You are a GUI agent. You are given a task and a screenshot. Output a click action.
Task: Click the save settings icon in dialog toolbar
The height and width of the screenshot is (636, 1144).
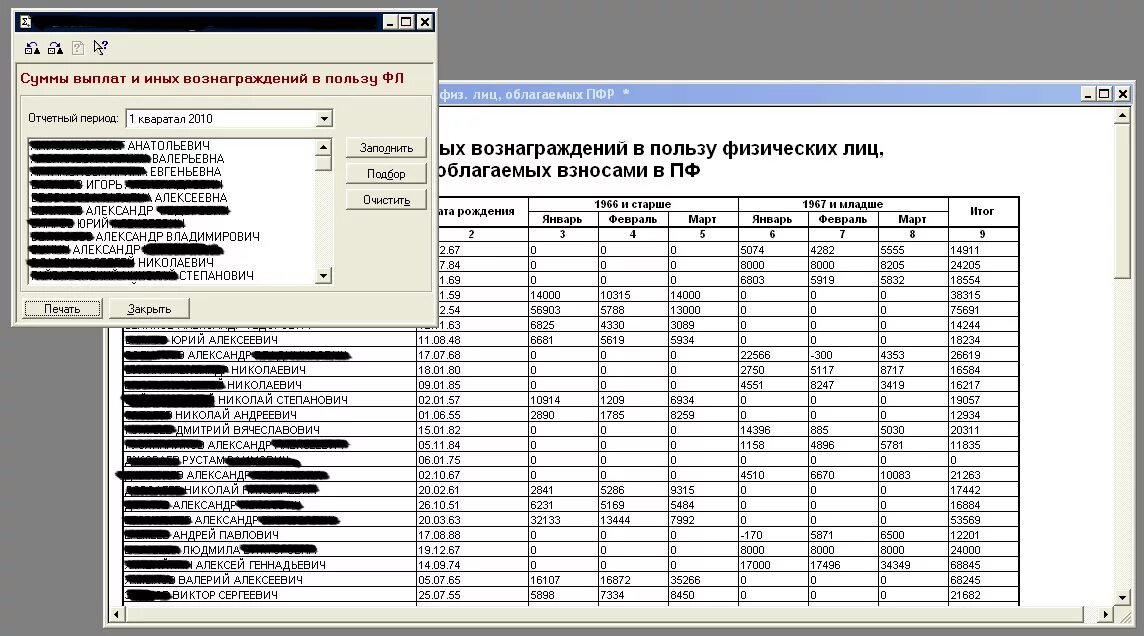[55, 48]
